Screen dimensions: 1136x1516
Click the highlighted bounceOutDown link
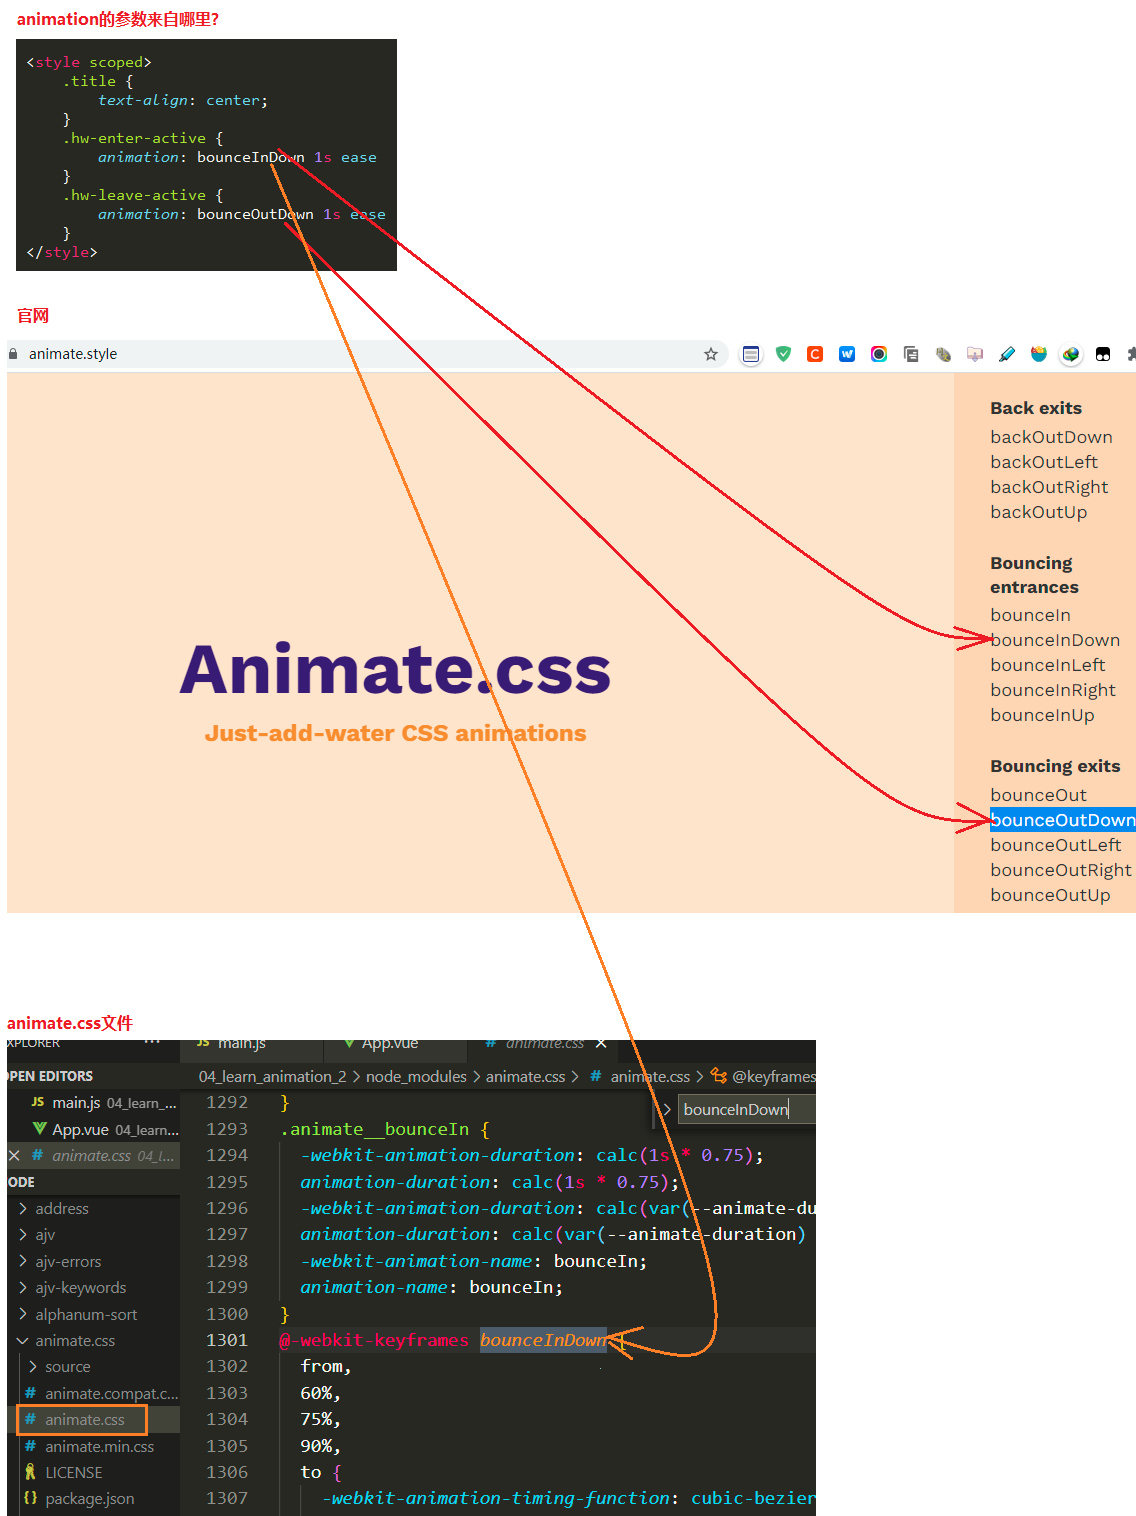[x=1063, y=820]
